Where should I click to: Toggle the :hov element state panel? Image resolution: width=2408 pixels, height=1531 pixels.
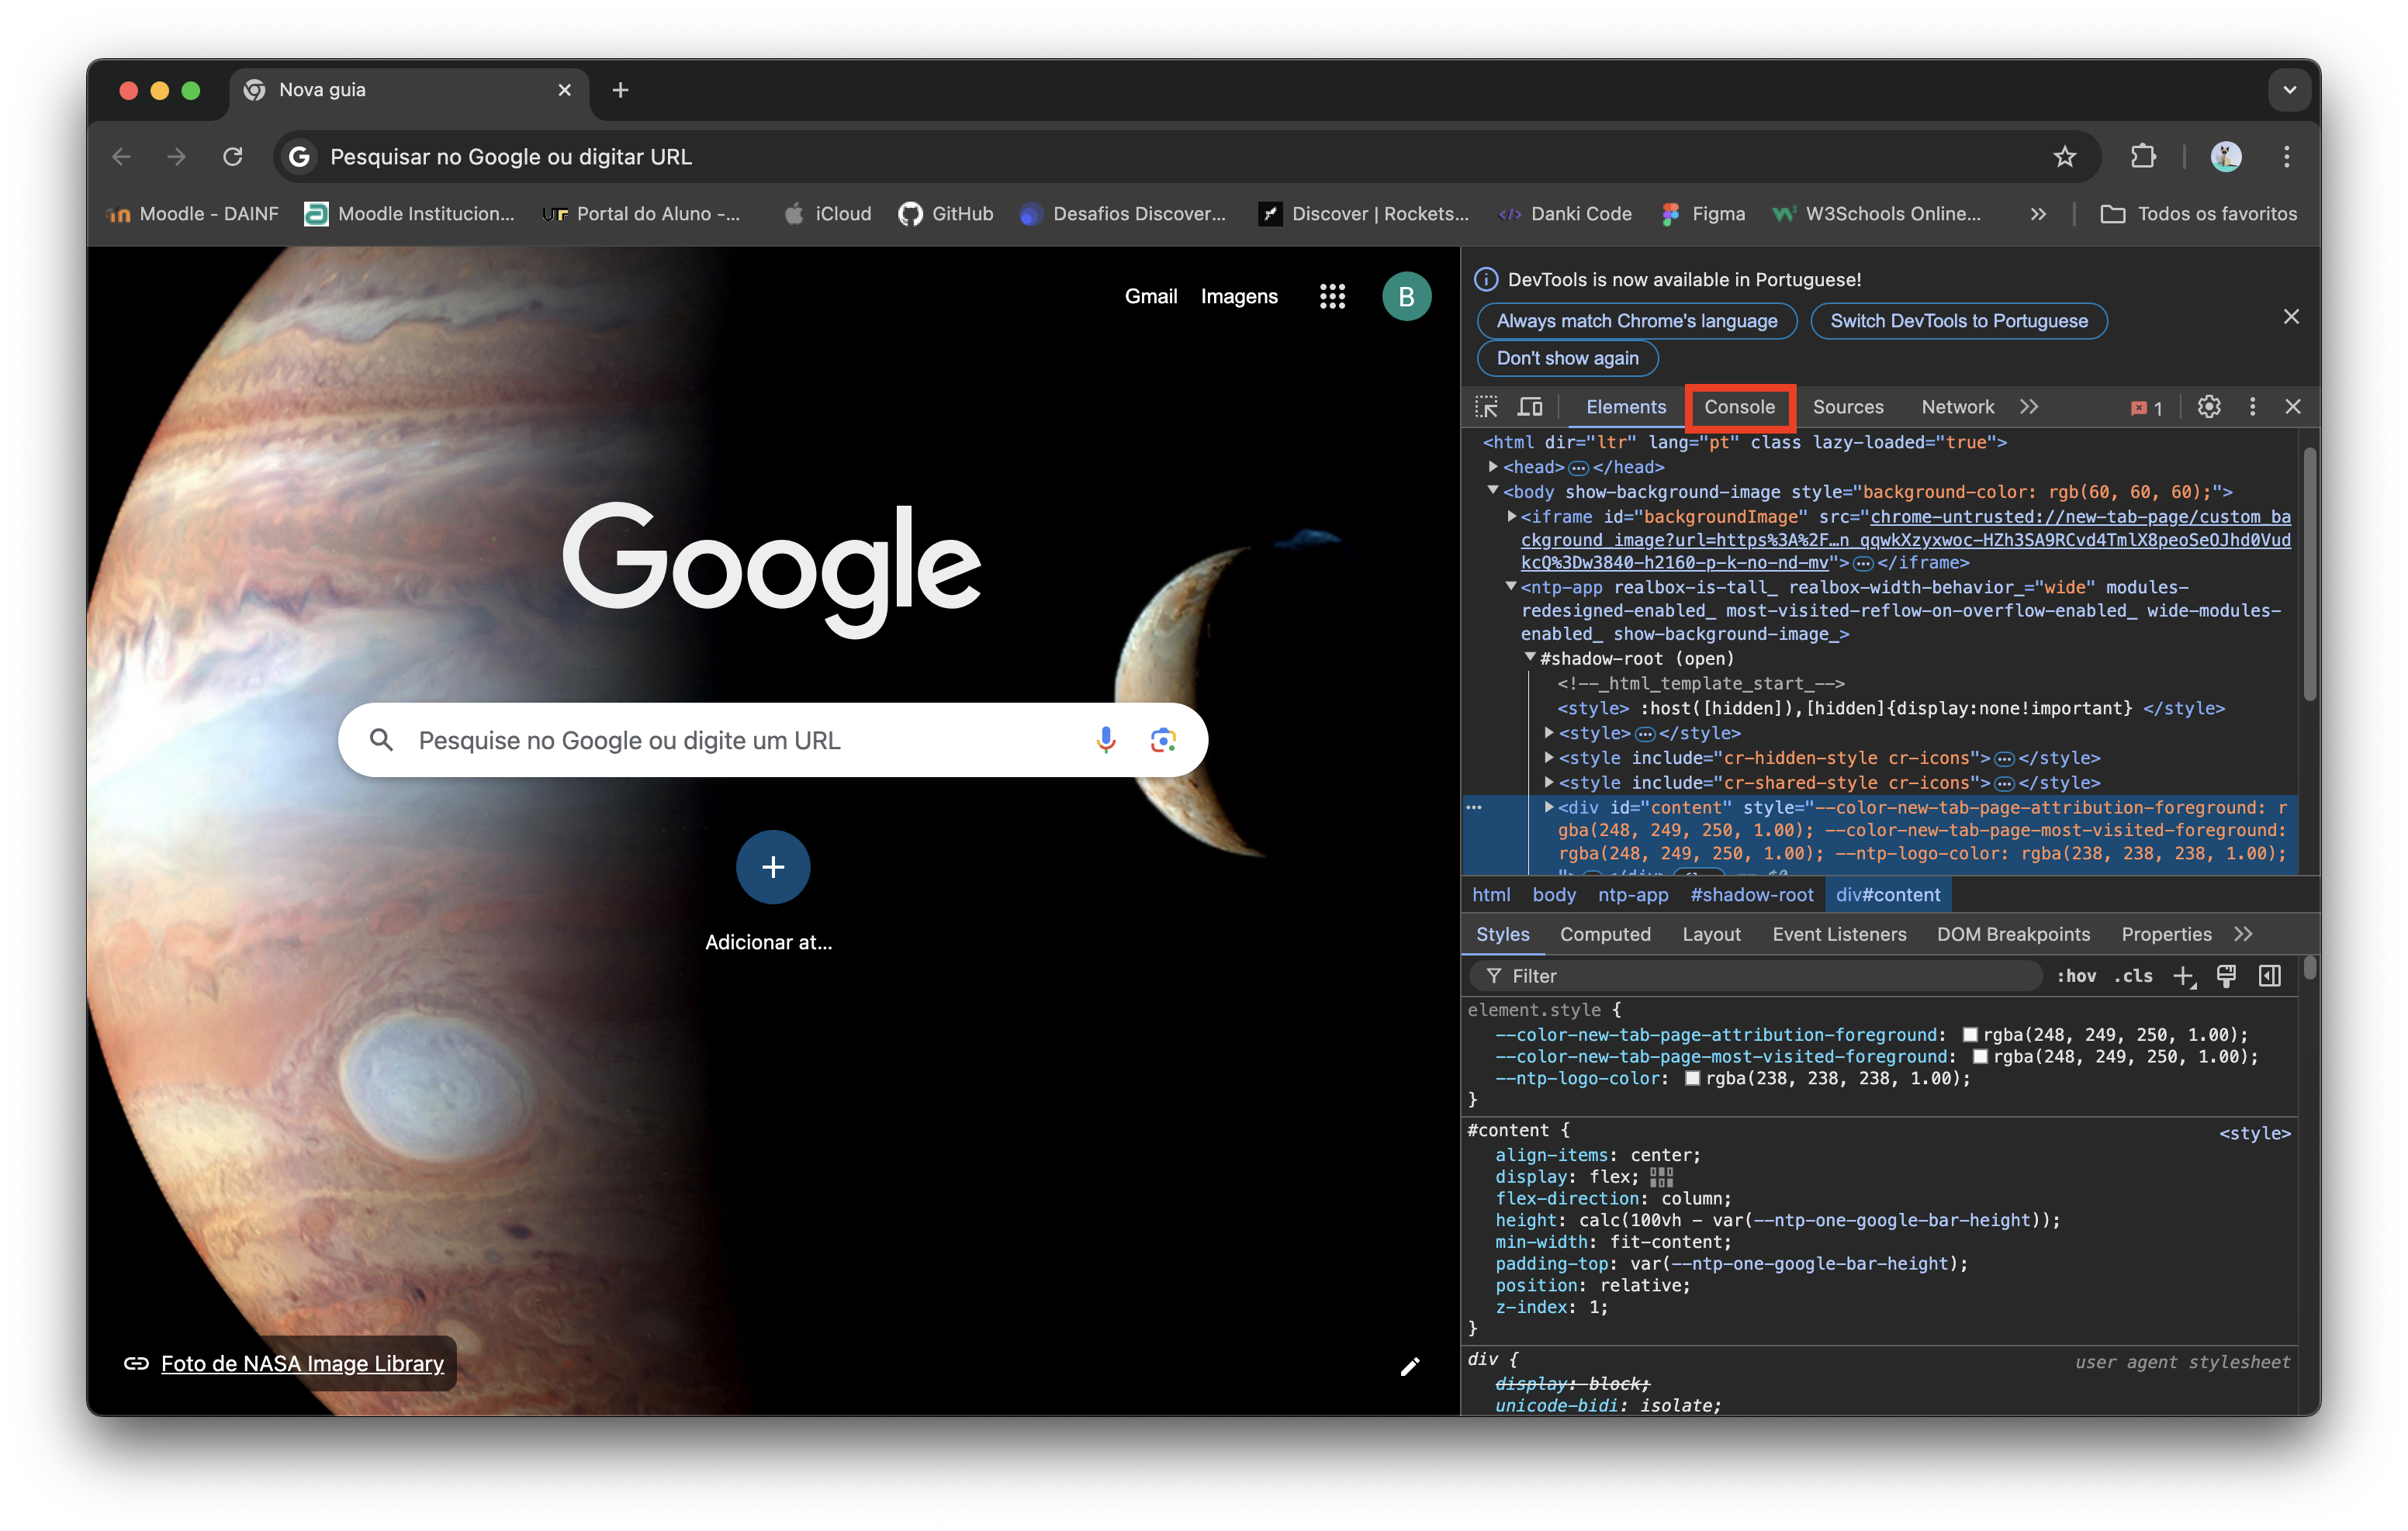point(2076,976)
